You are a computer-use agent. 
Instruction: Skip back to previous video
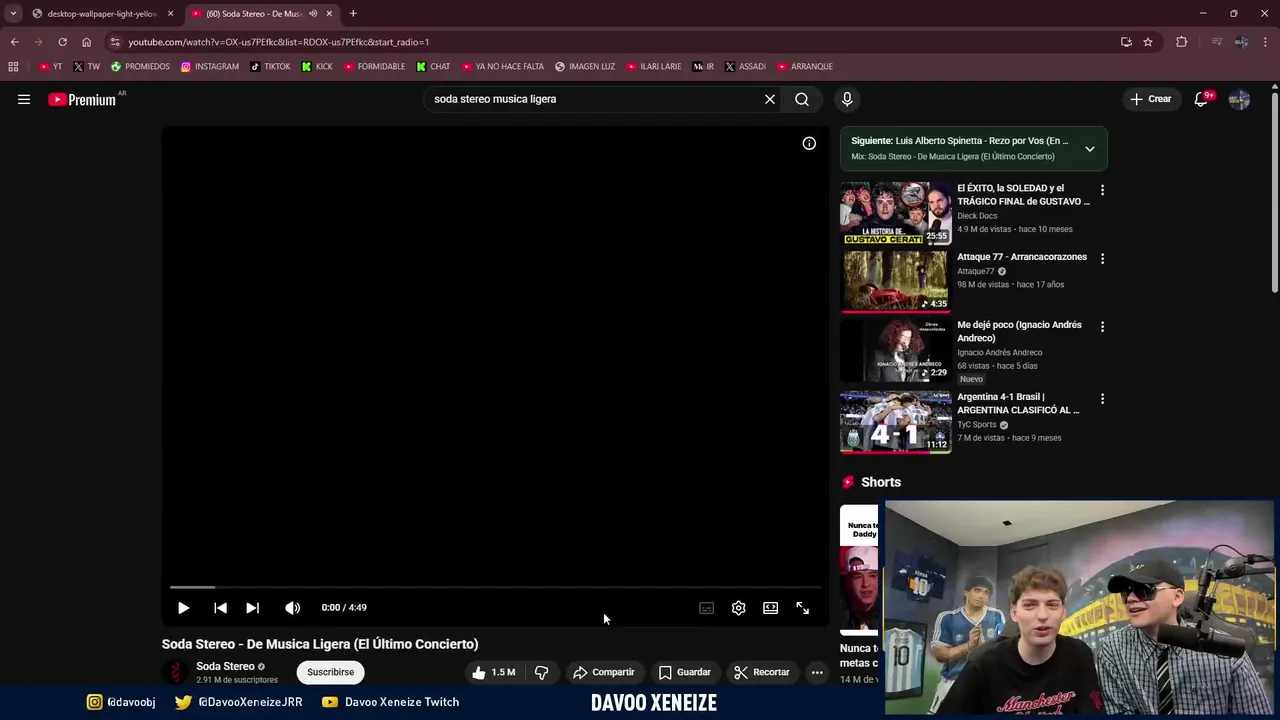click(x=220, y=607)
